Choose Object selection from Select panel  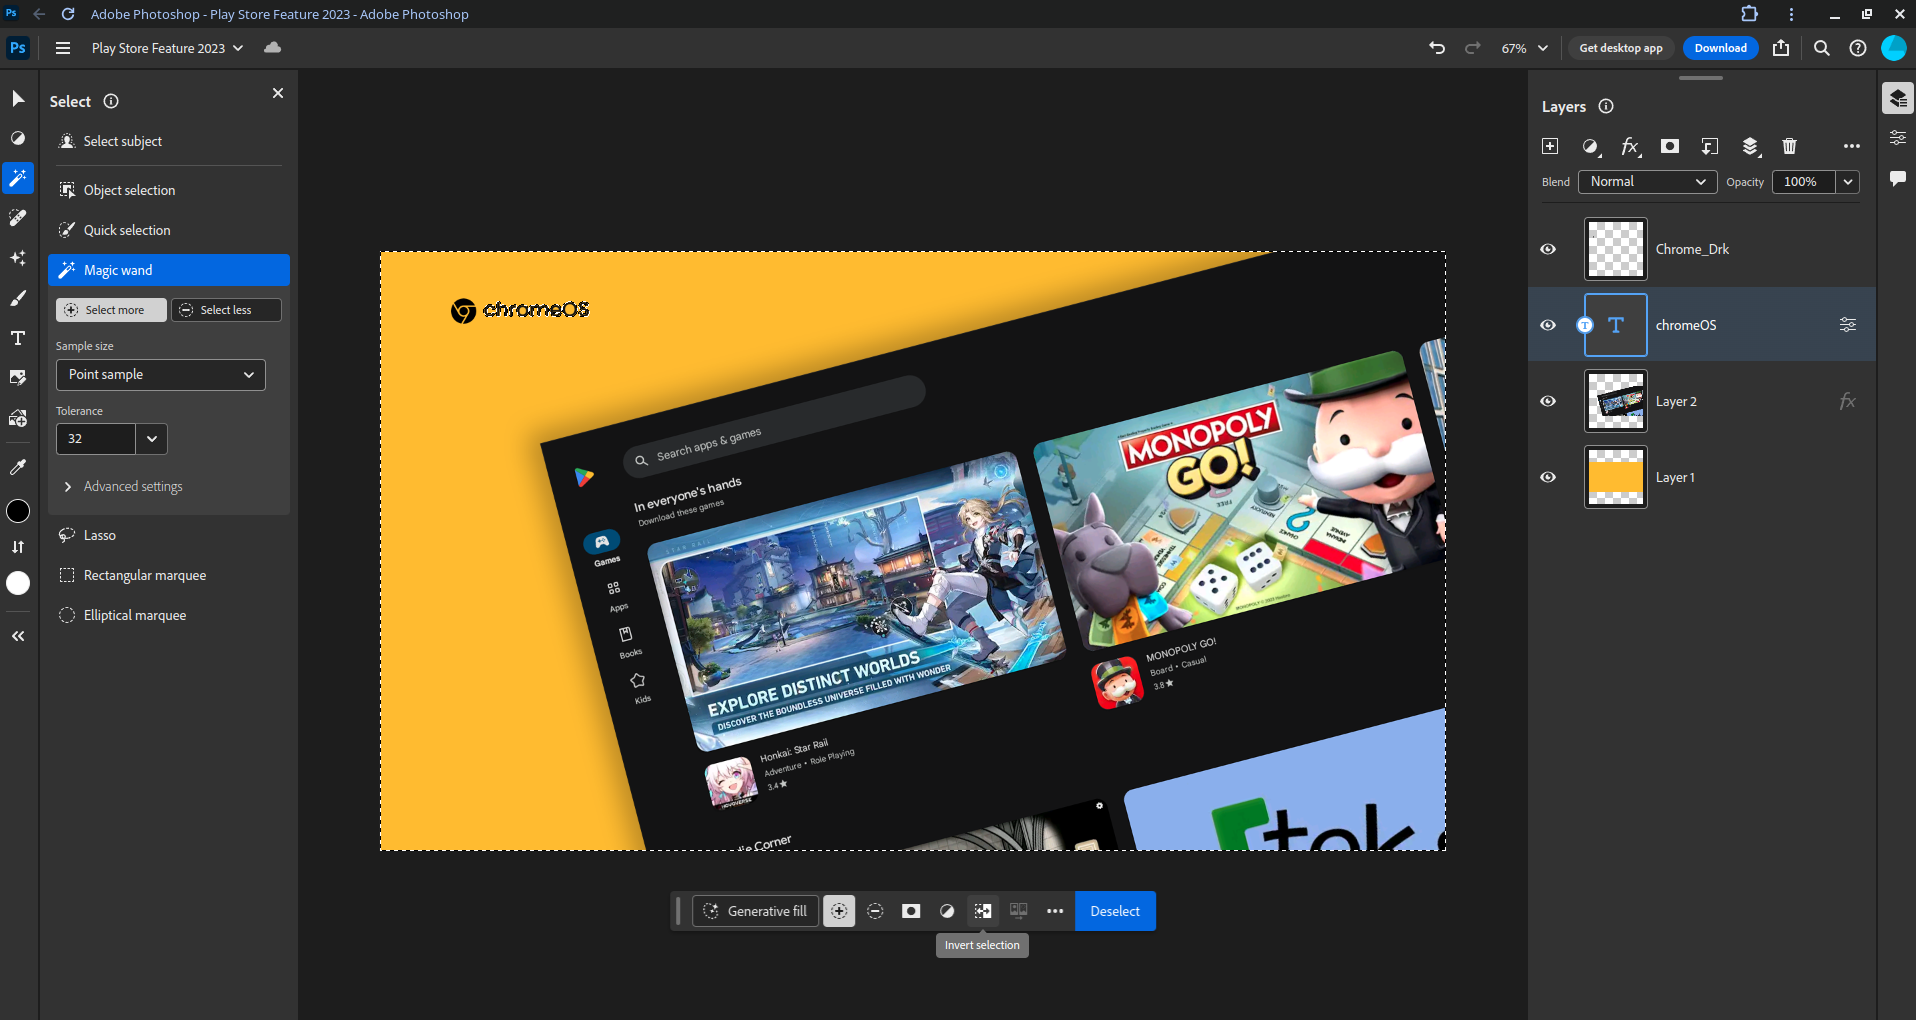(129, 190)
